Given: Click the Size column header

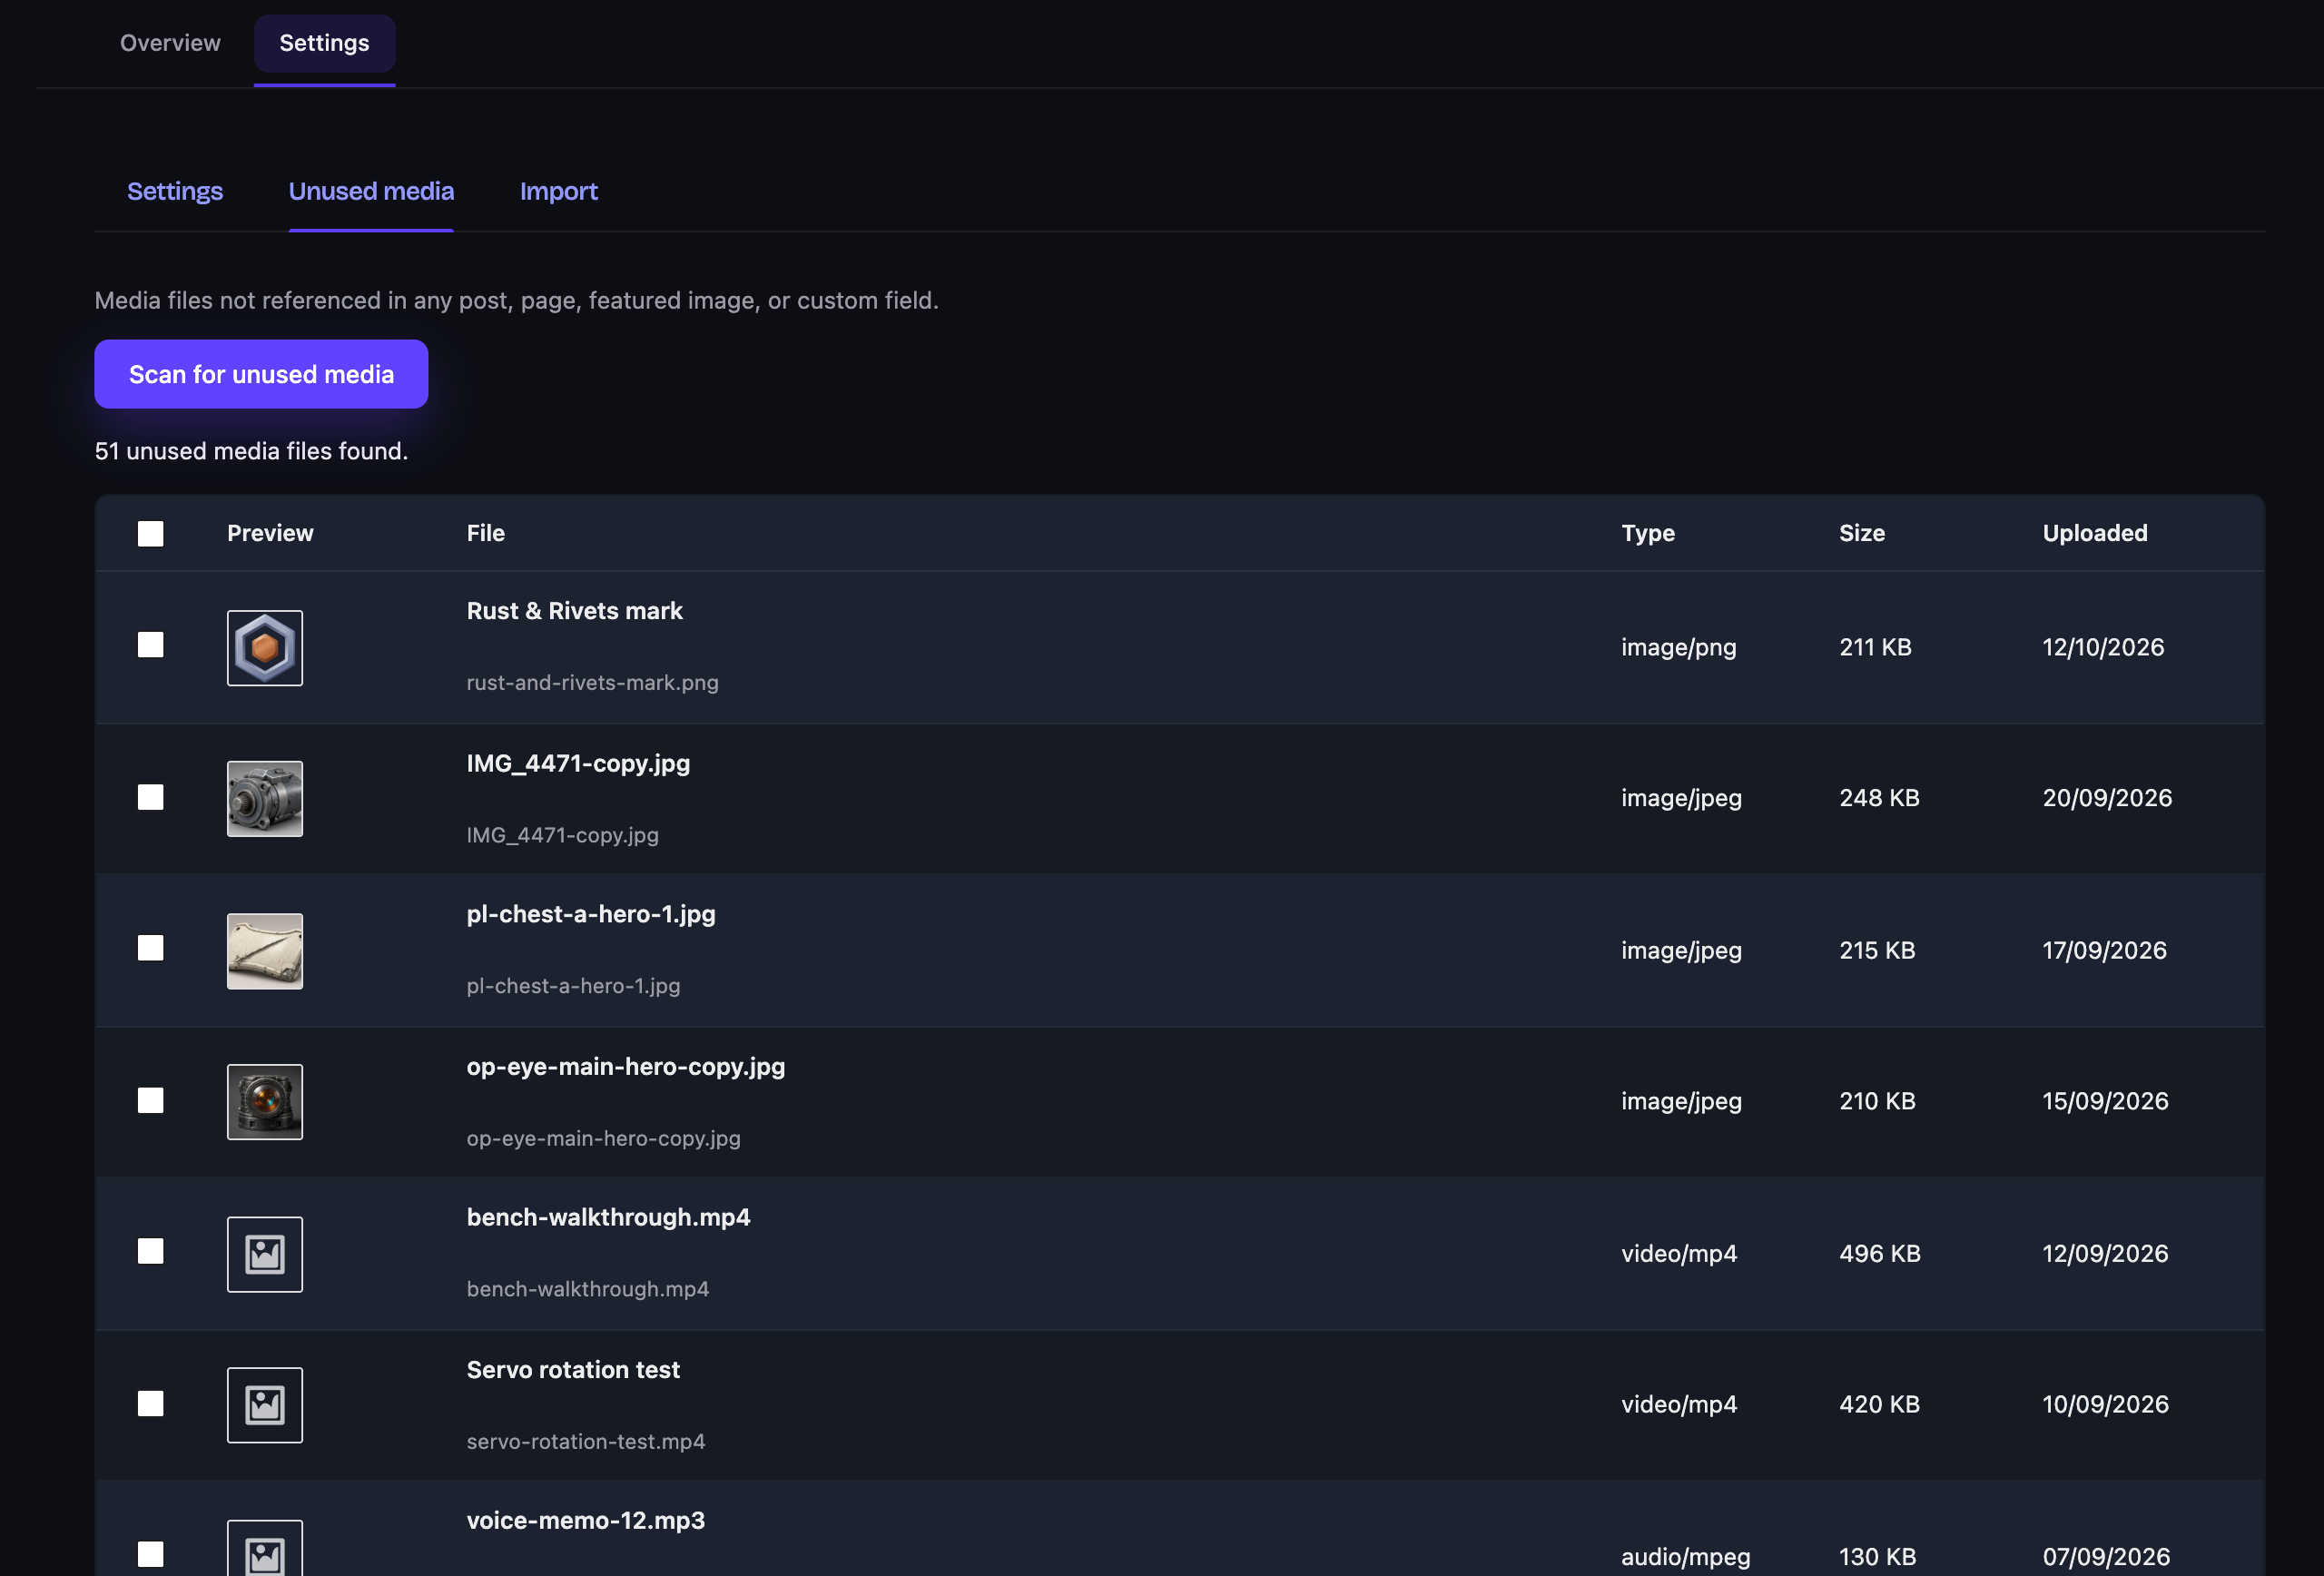Looking at the screenshot, I should [x=1862, y=533].
